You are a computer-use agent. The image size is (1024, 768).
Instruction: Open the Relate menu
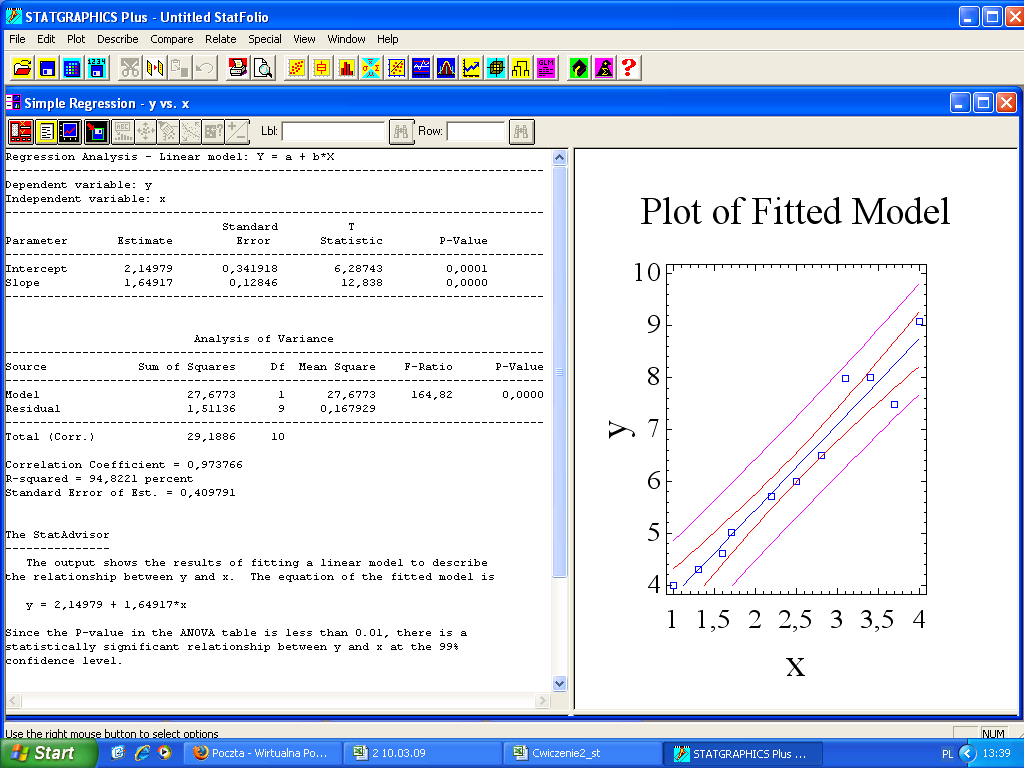point(221,39)
